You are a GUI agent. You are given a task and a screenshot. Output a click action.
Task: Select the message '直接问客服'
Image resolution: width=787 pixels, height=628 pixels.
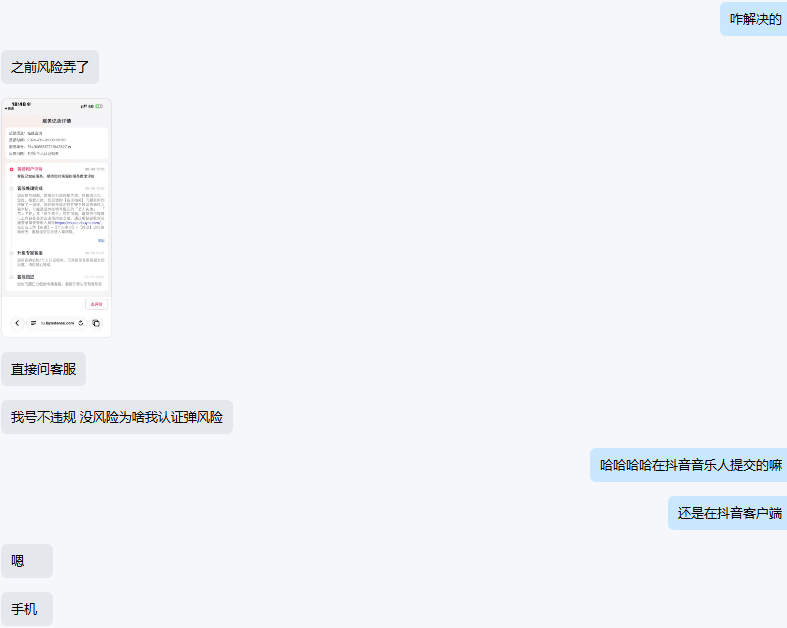click(x=43, y=369)
